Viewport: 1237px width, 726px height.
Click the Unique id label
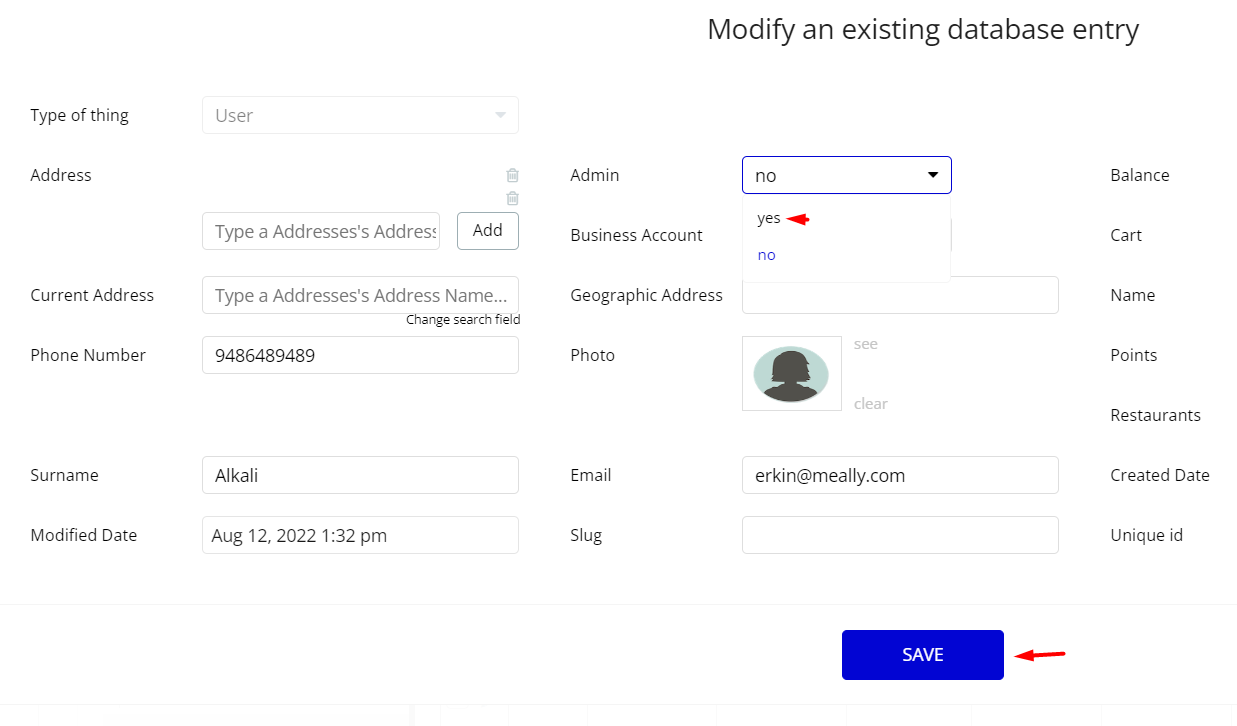pyautogui.click(x=1147, y=535)
